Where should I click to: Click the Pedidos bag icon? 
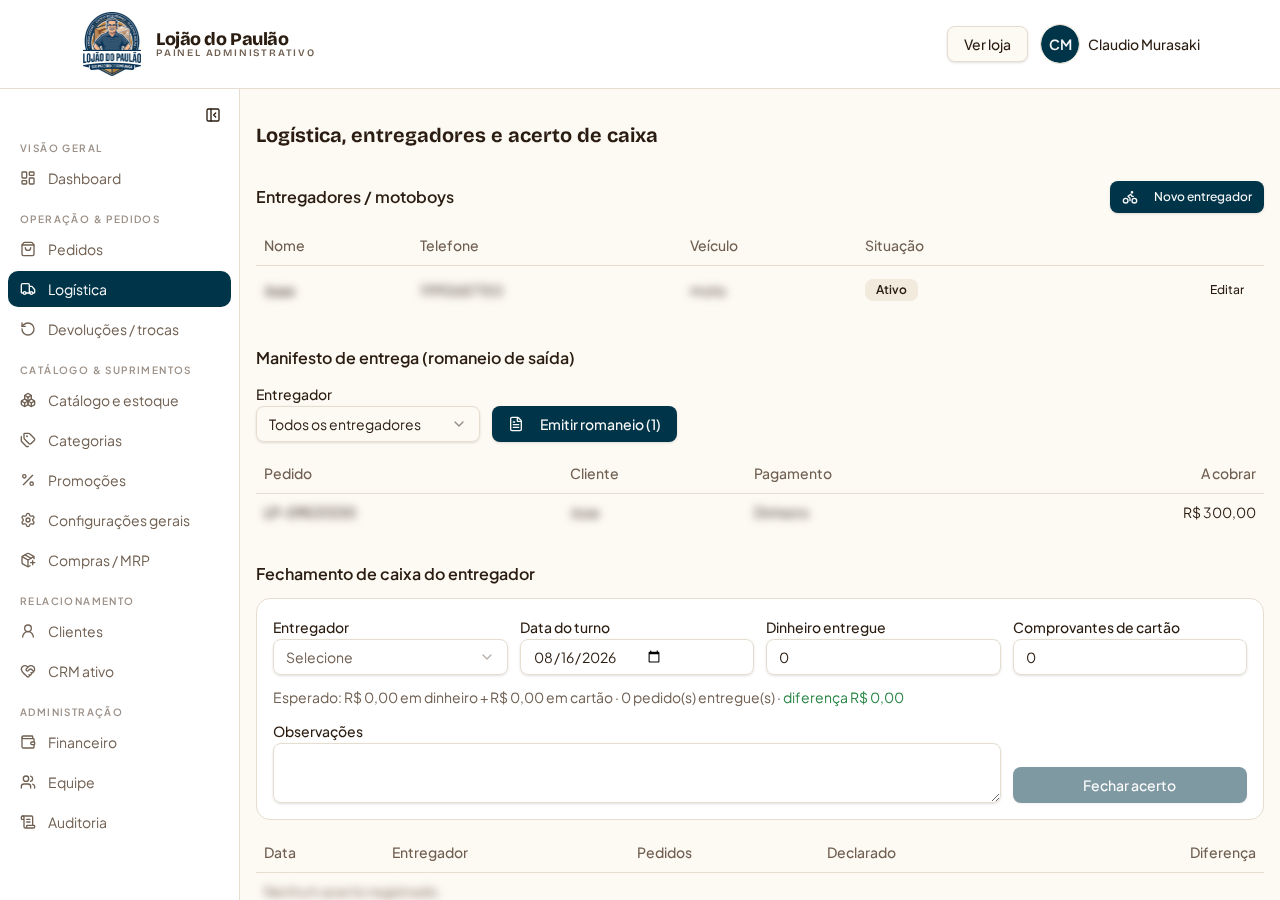[x=28, y=249]
